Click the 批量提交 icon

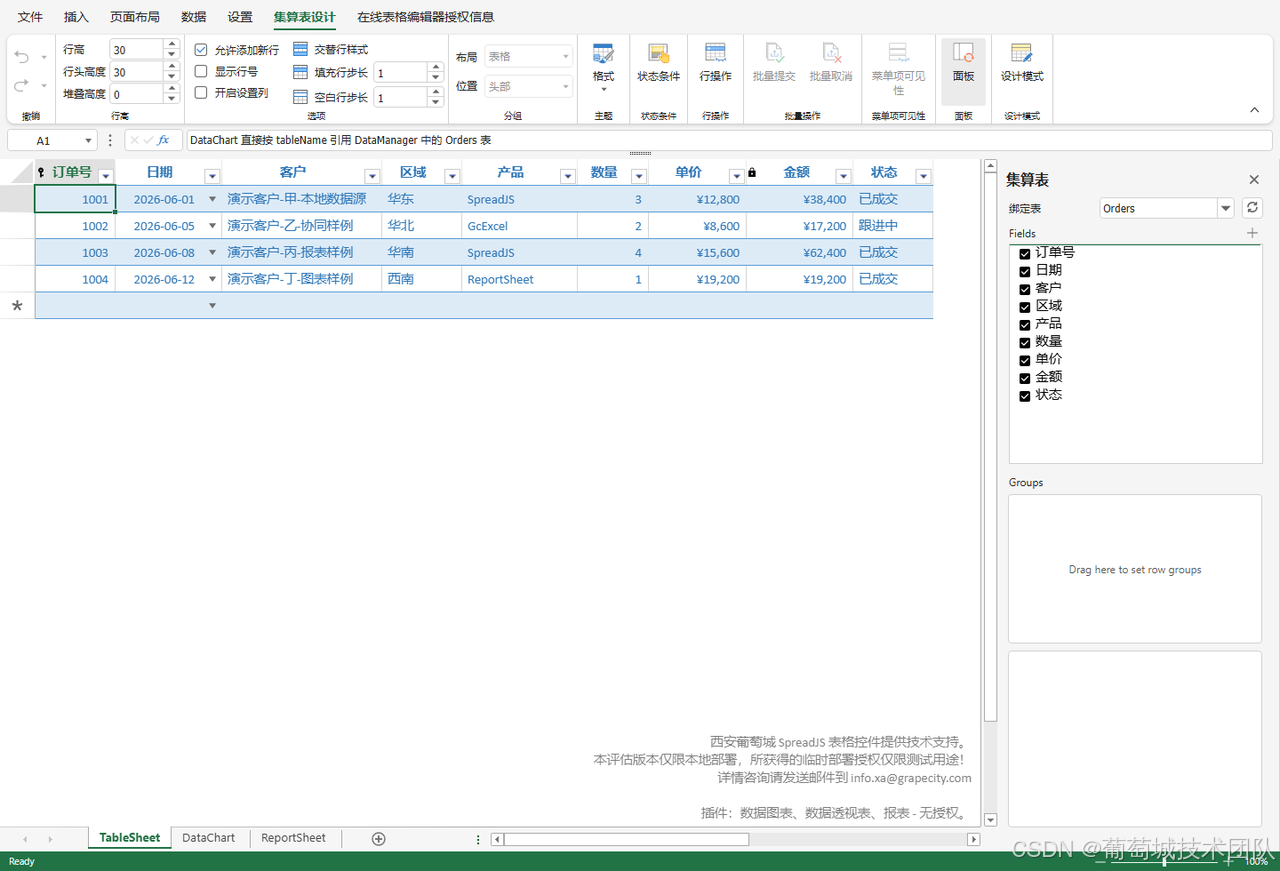774,54
